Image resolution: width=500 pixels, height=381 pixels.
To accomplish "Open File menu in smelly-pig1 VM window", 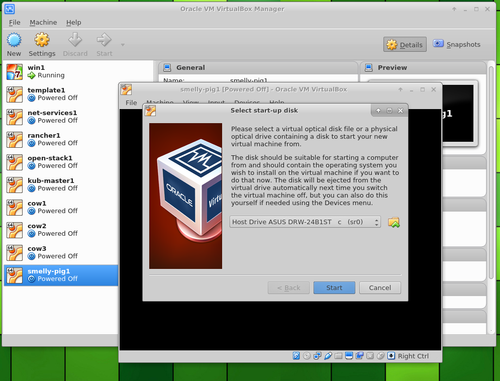I will pos(131,103).
